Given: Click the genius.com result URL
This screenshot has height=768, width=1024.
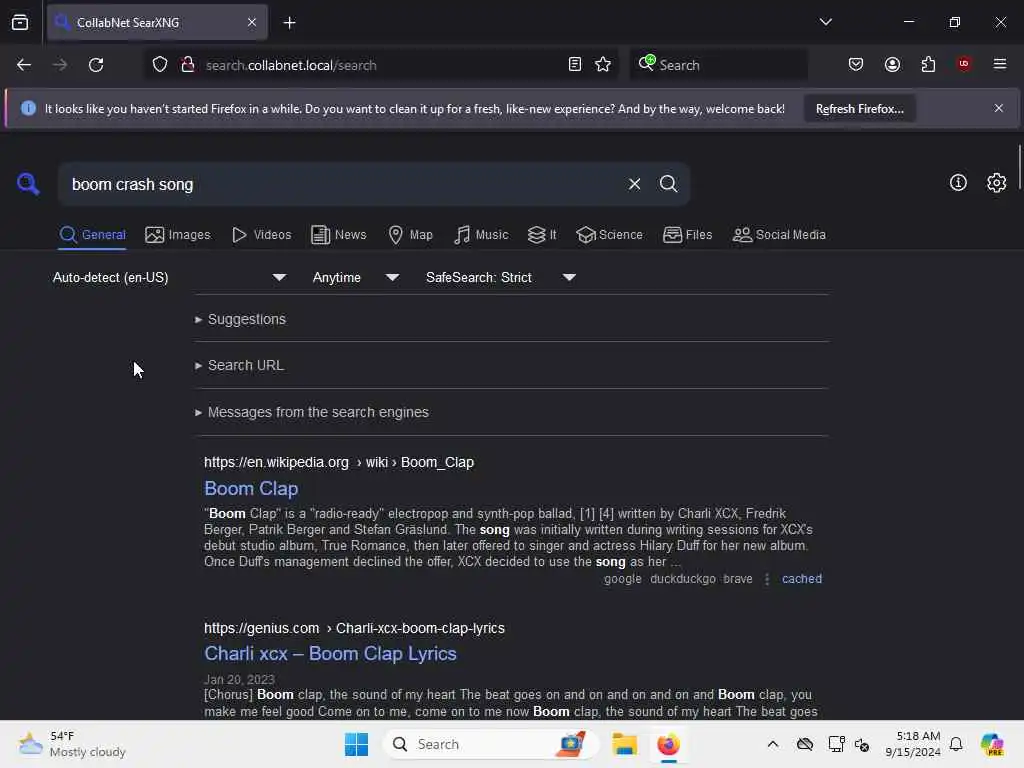Looking at the screenshot, I should 354,628.
